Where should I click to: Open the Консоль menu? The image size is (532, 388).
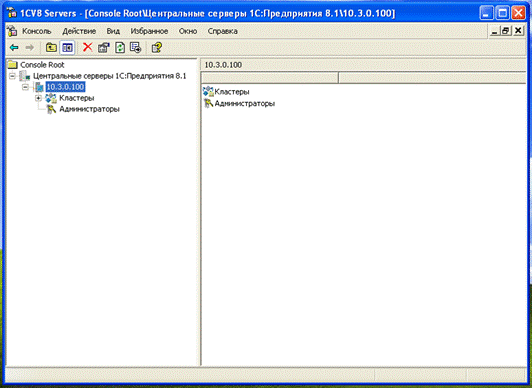[x=37, y=31]
